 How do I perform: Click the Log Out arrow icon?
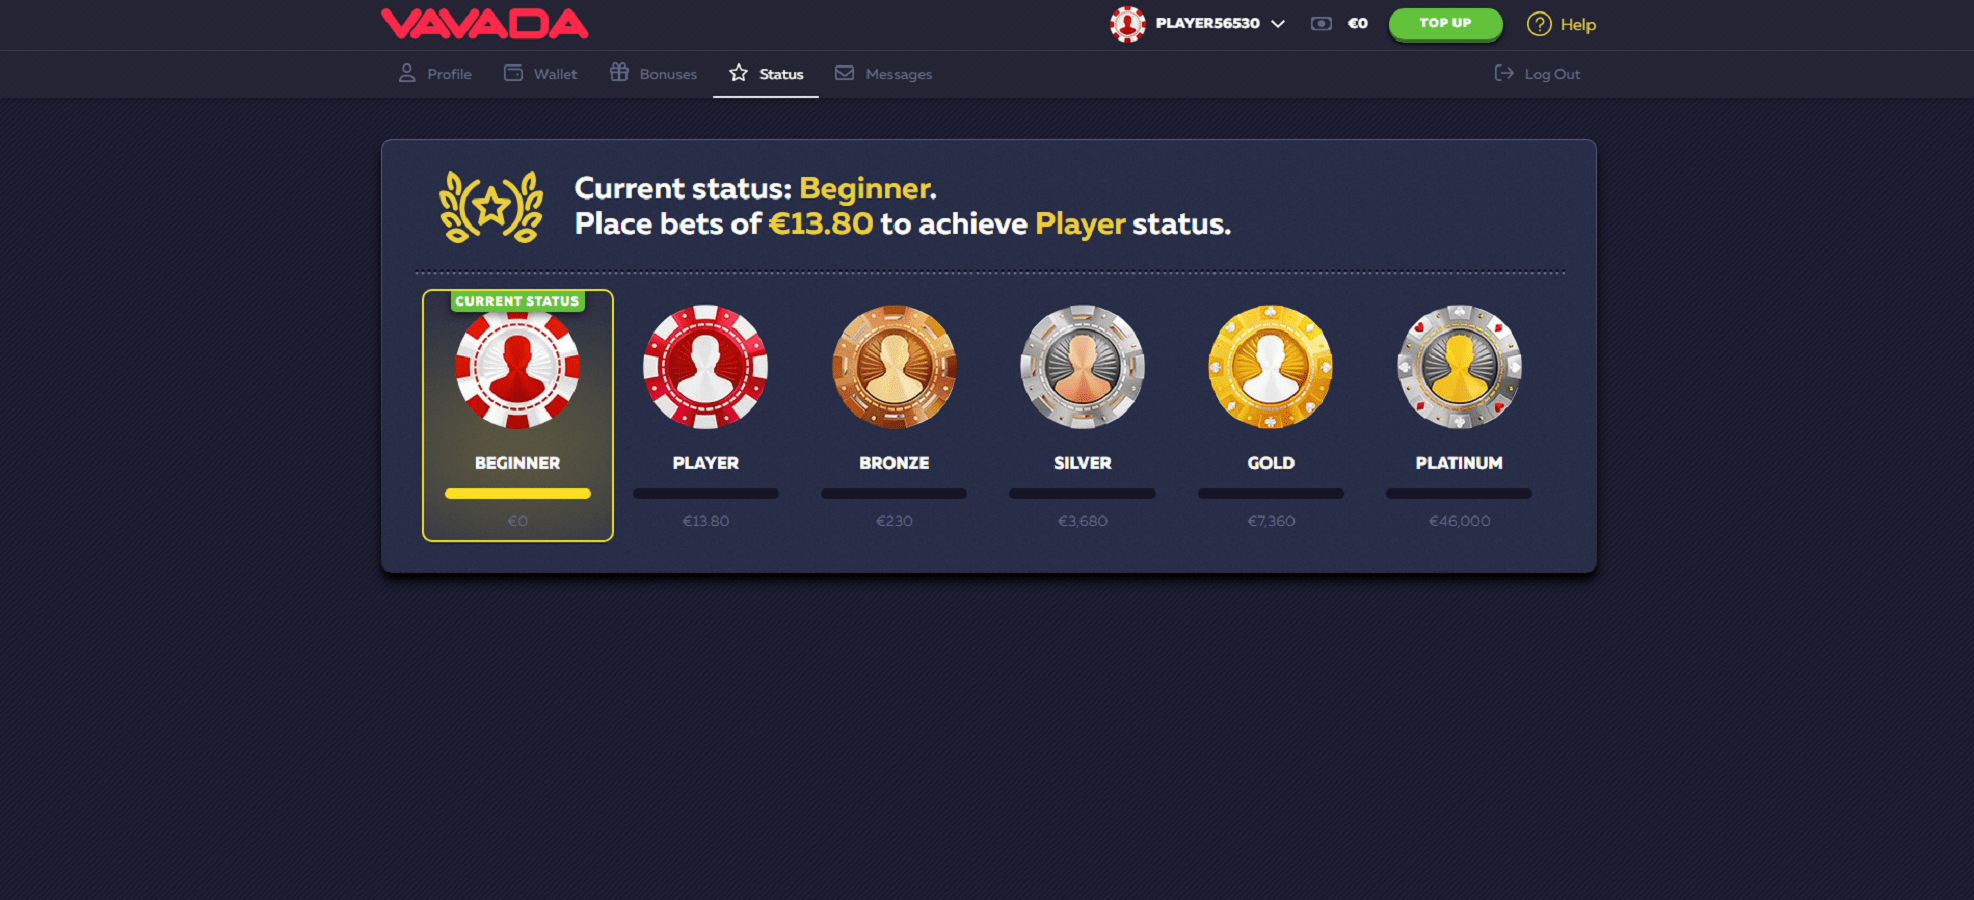pyautogui.click(x=1503, y=73)
